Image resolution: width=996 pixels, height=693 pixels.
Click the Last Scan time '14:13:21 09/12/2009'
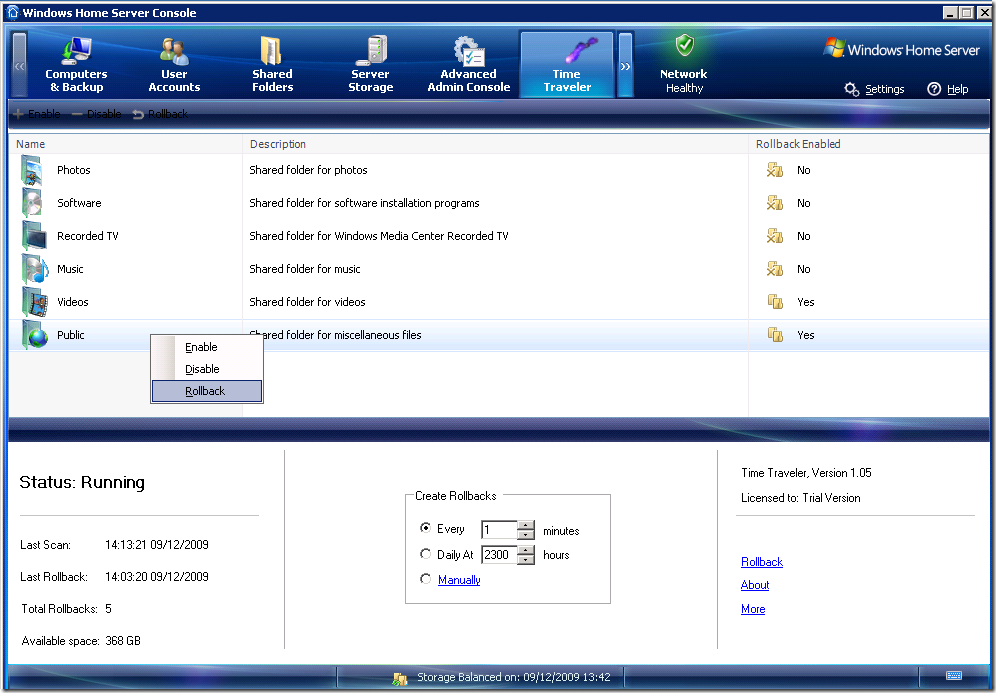click(x=157, y=545)
